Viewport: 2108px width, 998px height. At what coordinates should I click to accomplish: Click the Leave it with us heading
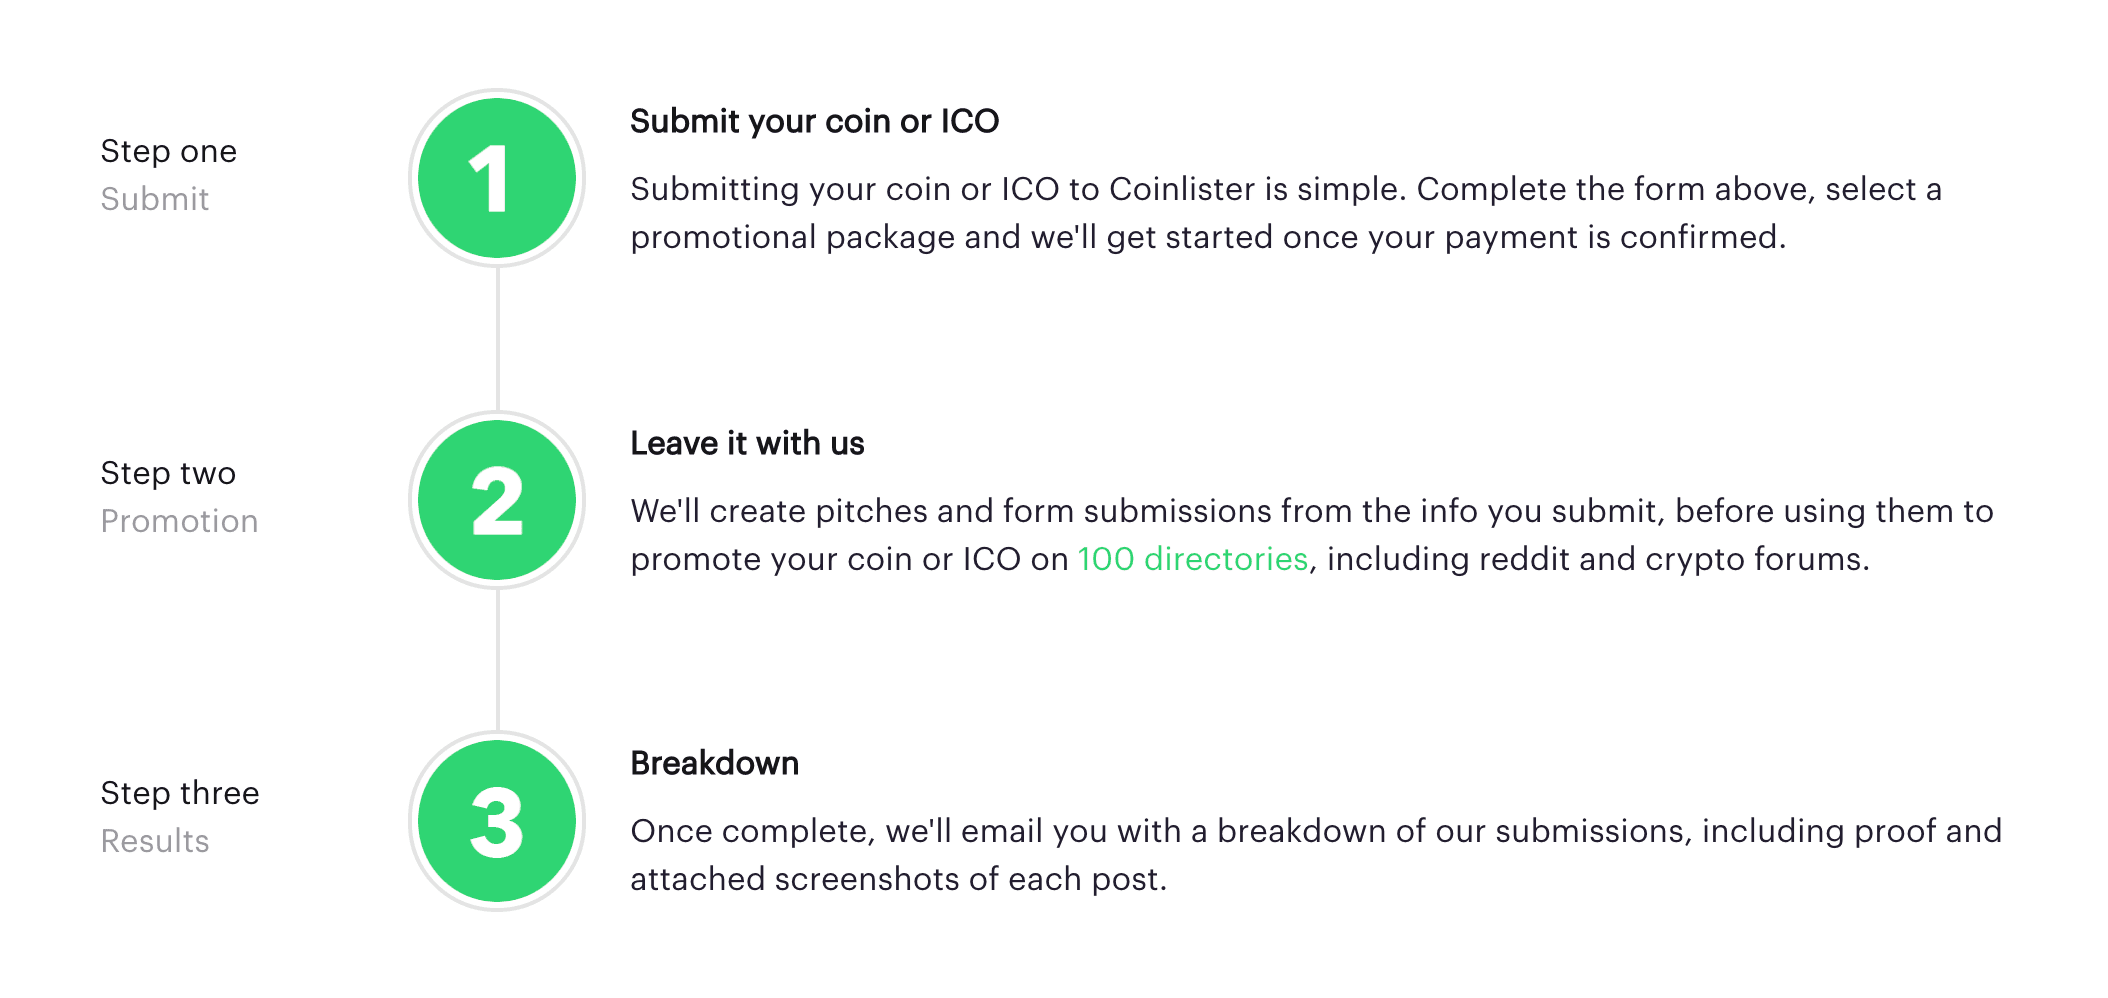(748, 443)
